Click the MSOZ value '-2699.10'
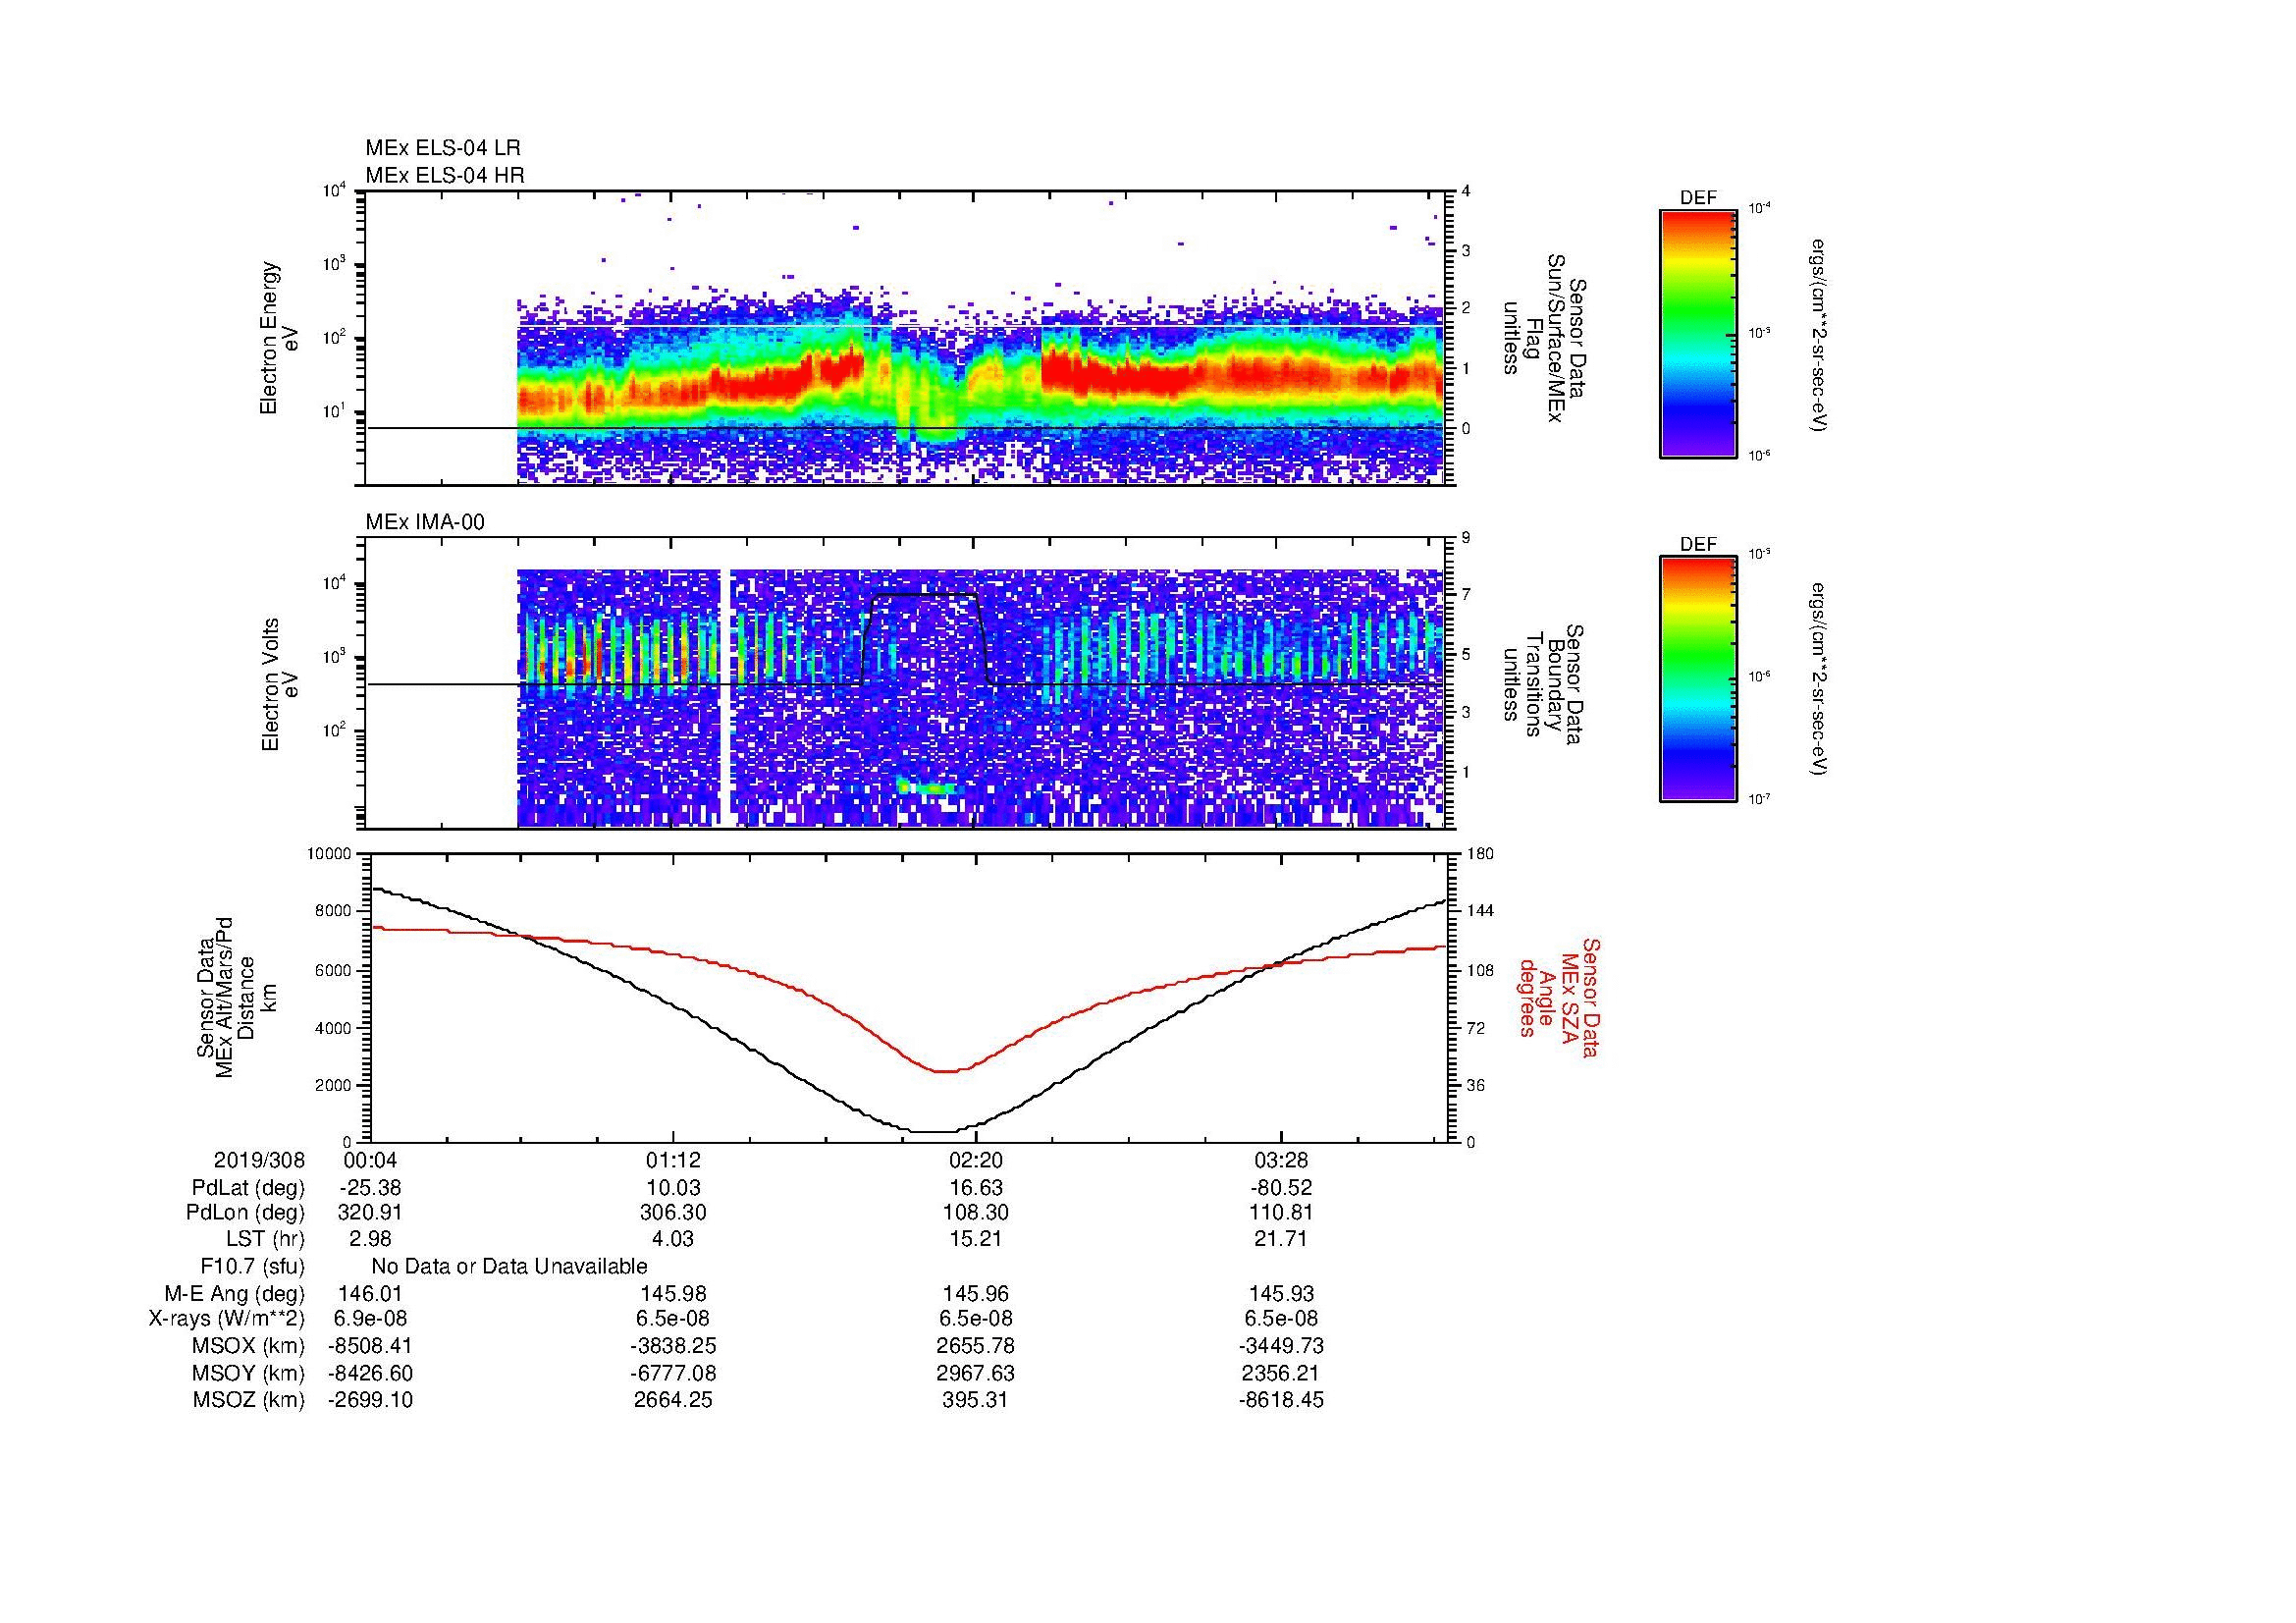 tap(371, 1400)
